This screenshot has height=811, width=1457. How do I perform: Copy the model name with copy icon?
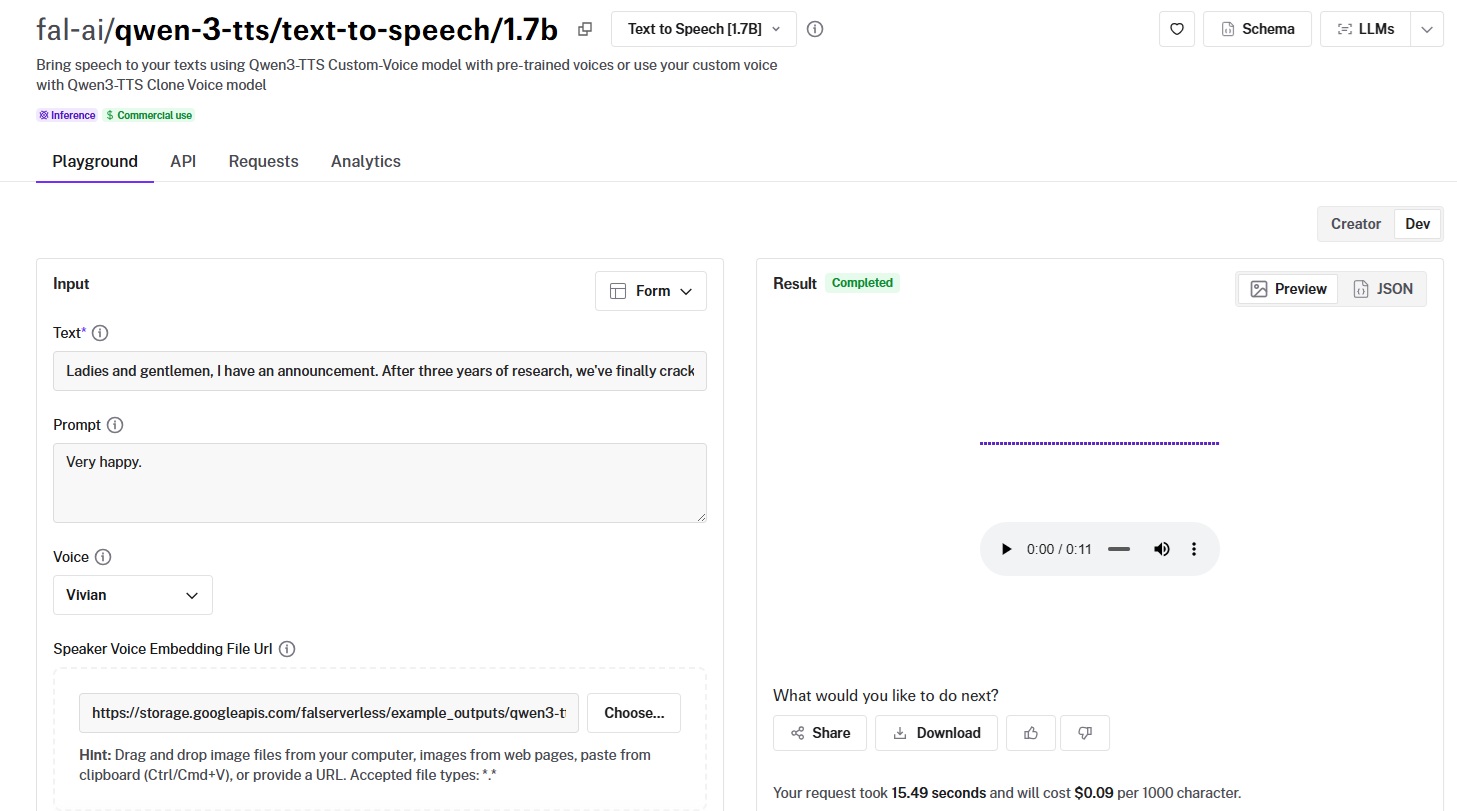585,29
